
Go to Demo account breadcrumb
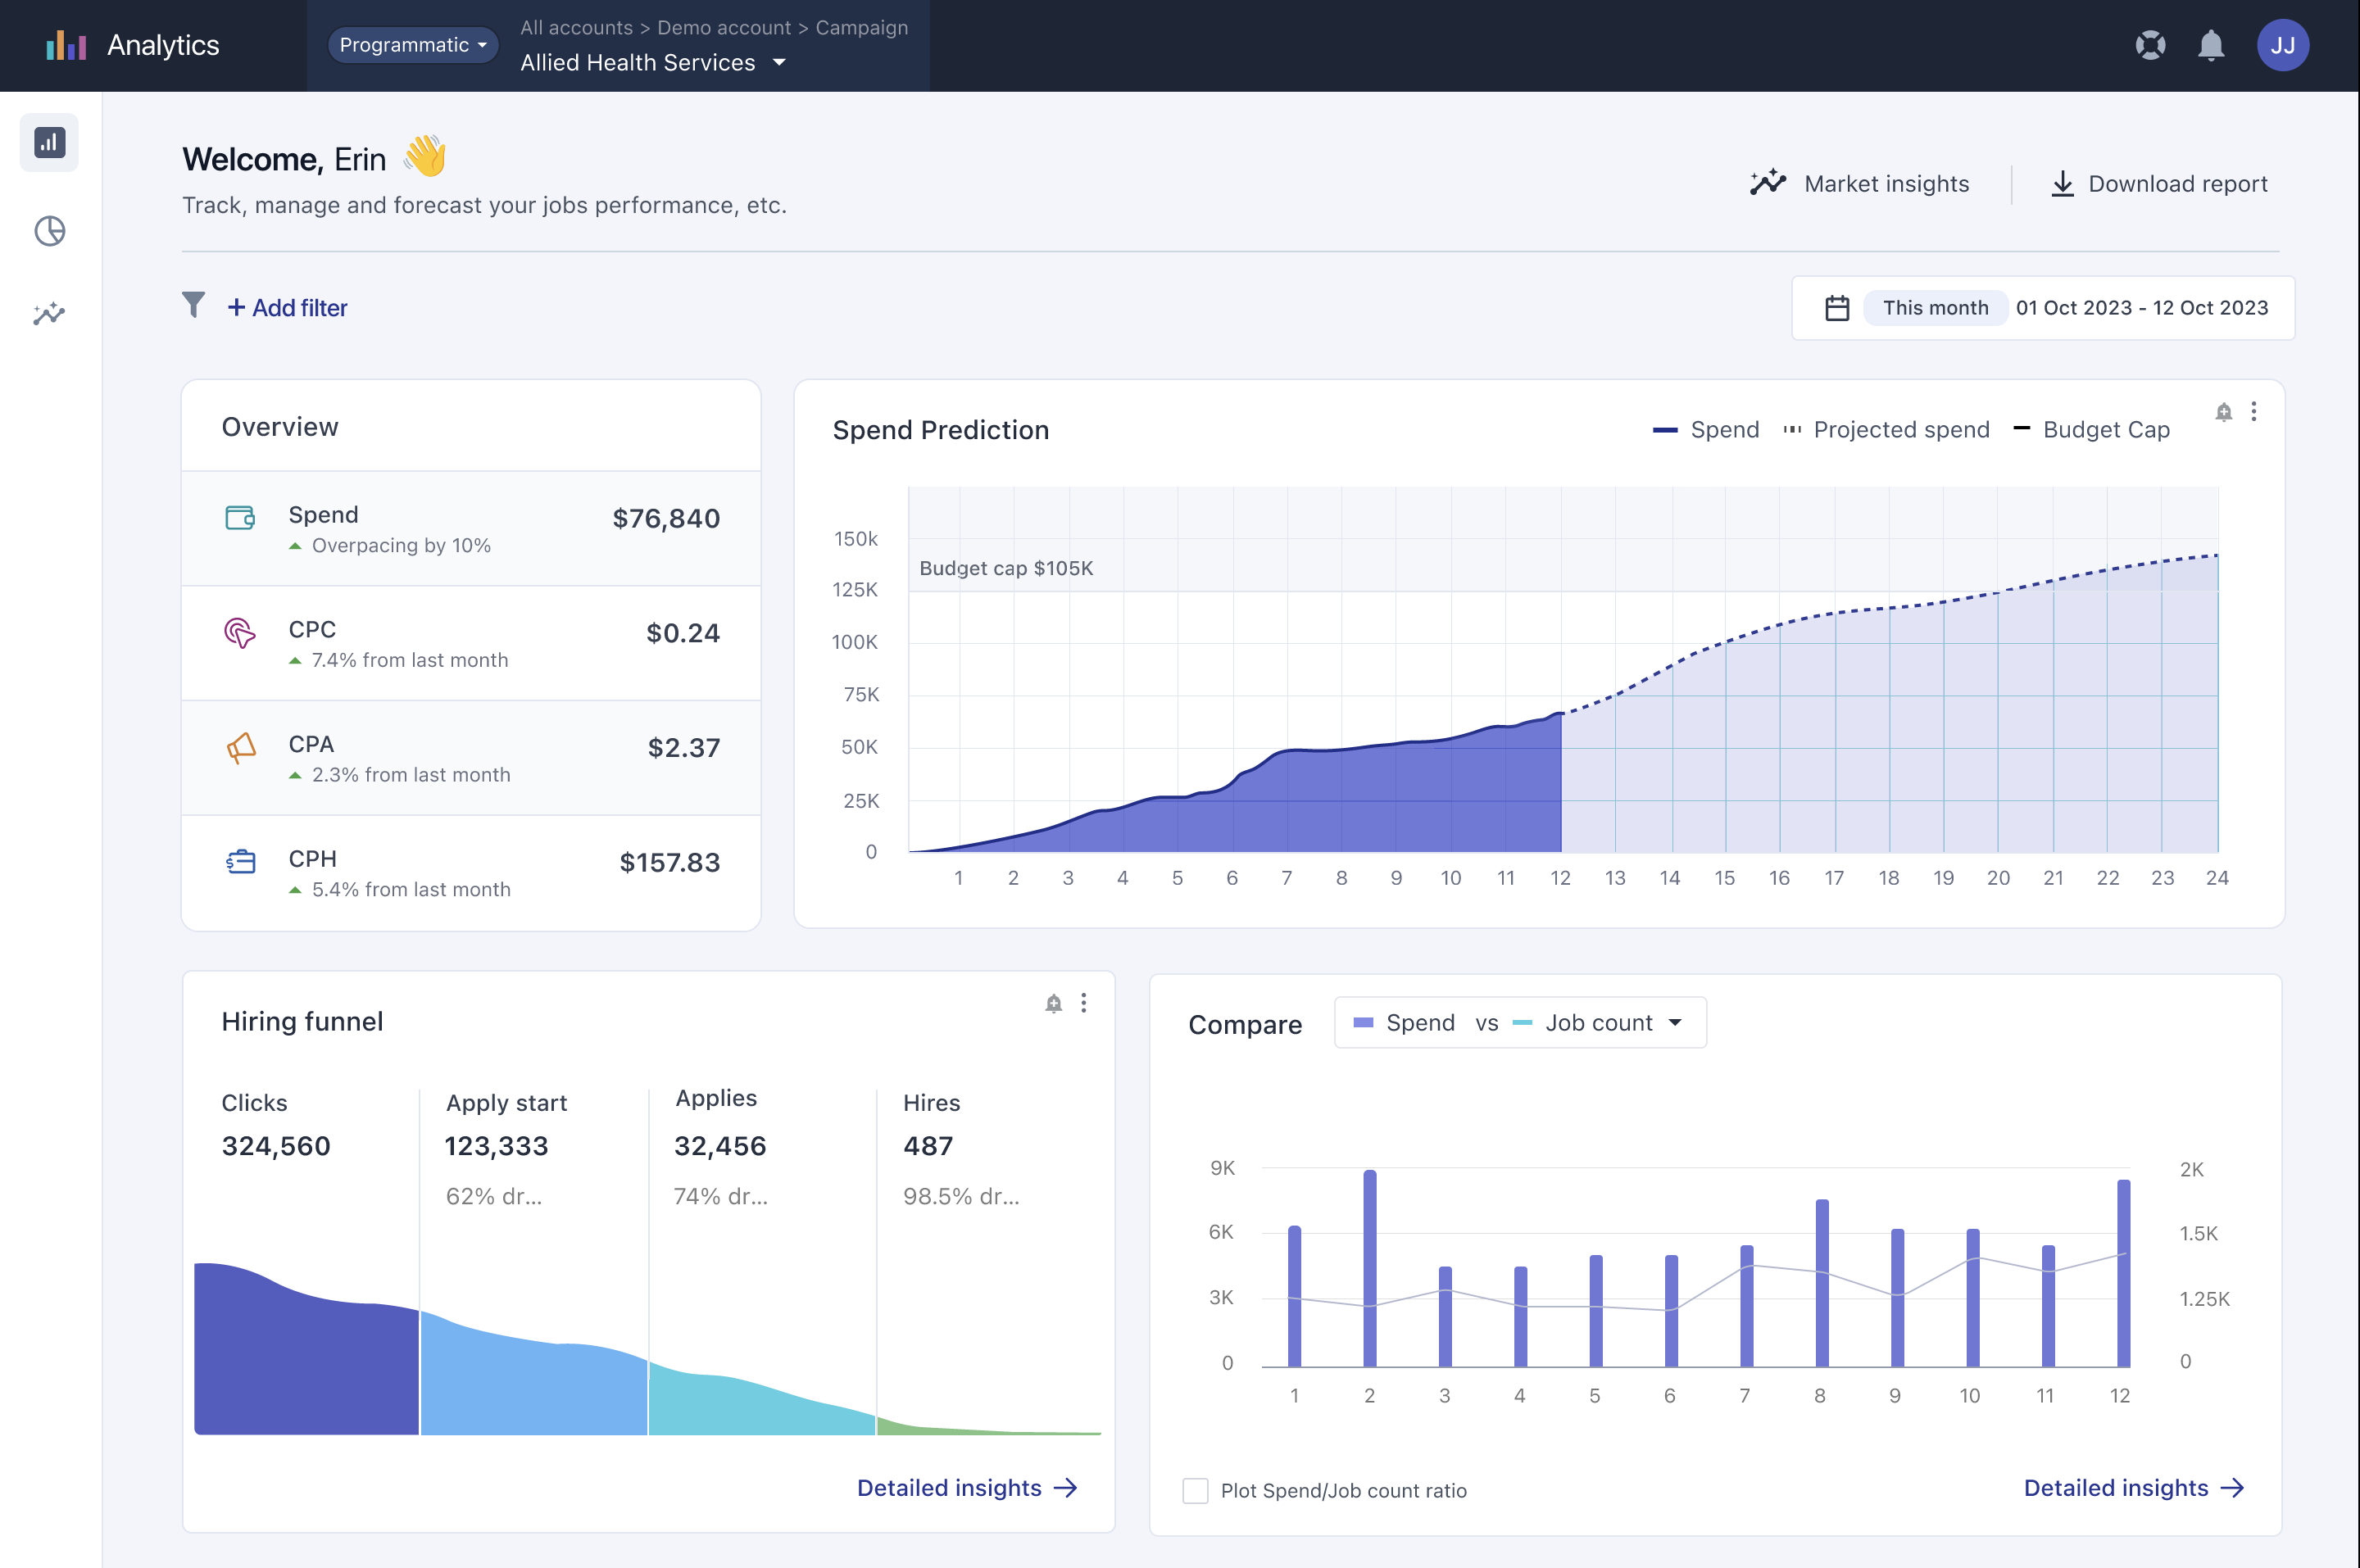coord(724,28)
